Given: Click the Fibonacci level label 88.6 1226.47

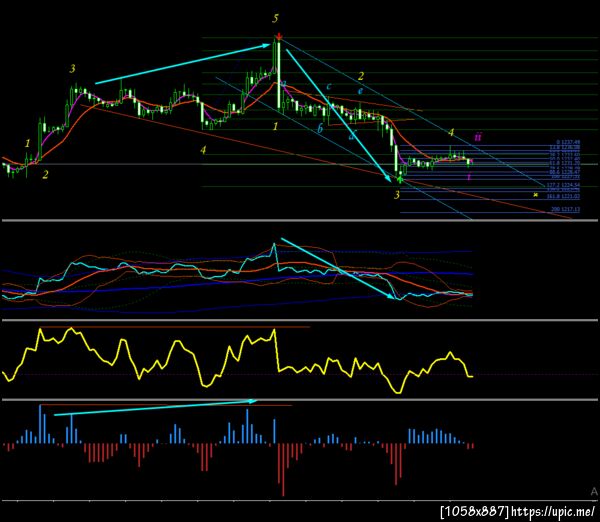Looking at the screenshot, I should (565, 172).
